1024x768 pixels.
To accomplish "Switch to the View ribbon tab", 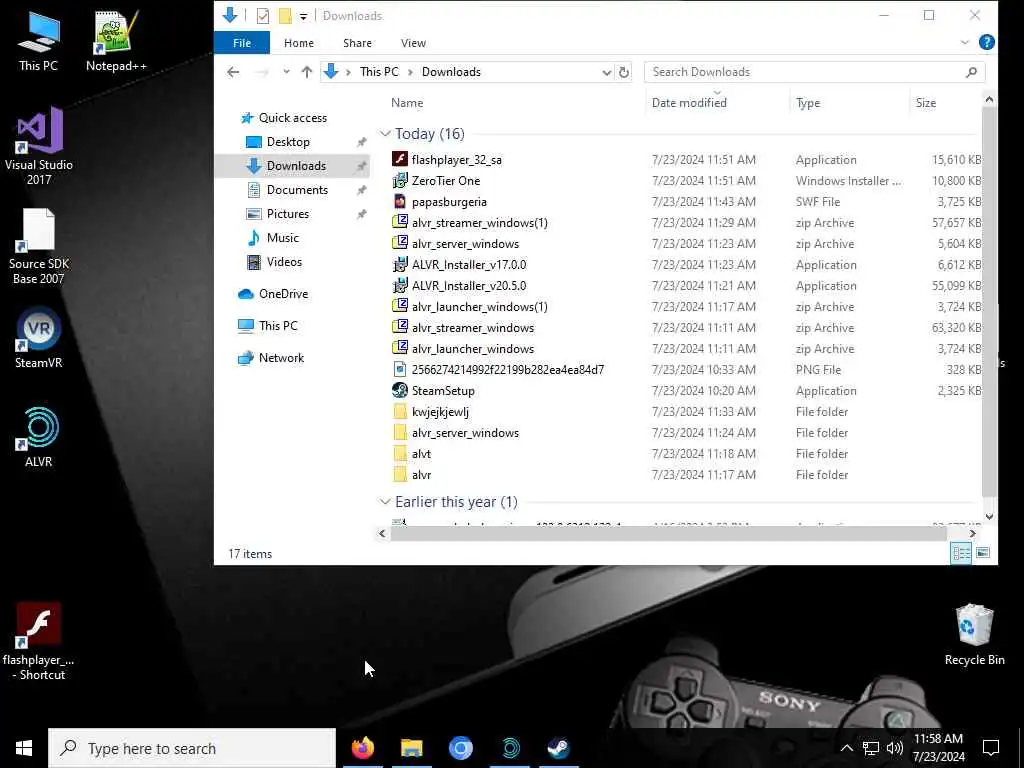I will [413, 42].
